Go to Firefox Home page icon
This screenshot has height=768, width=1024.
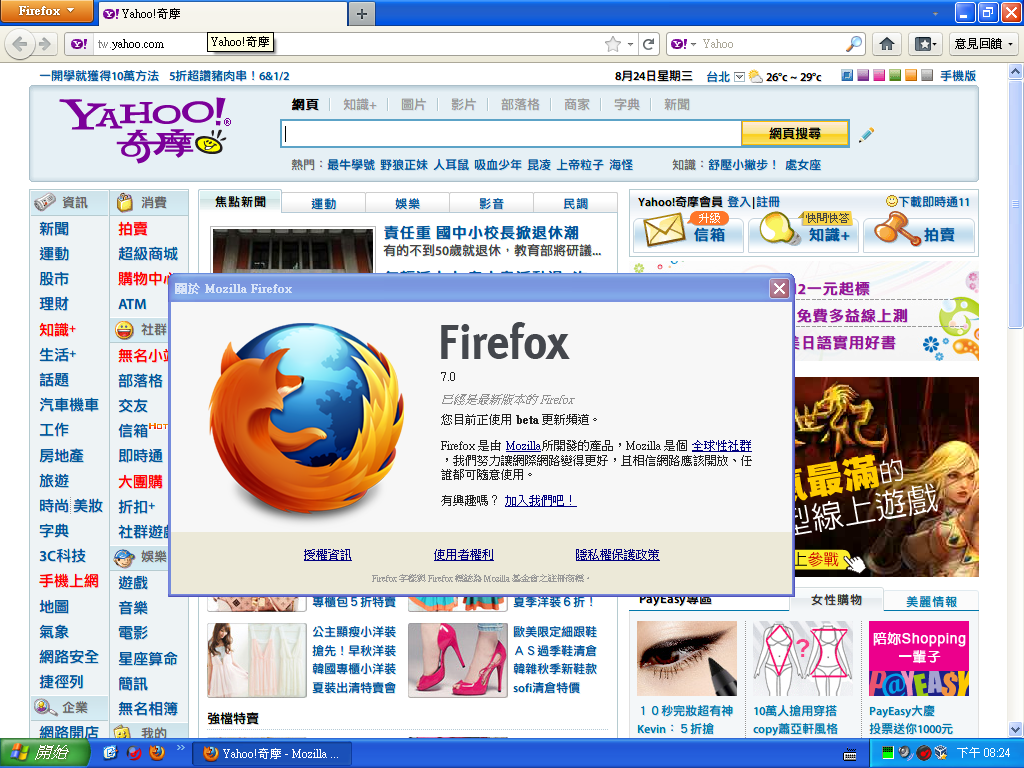coord(887,44)
